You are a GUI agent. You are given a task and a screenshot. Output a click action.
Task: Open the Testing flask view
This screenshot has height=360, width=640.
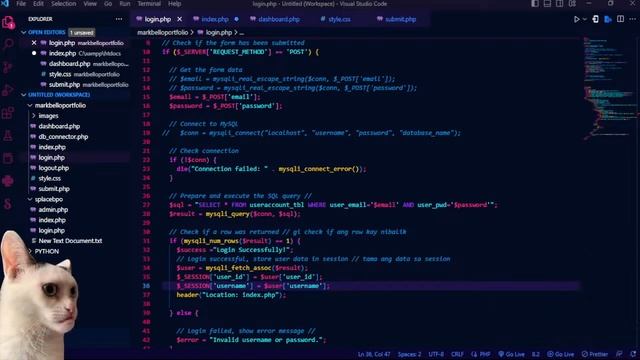click(8, 136)
